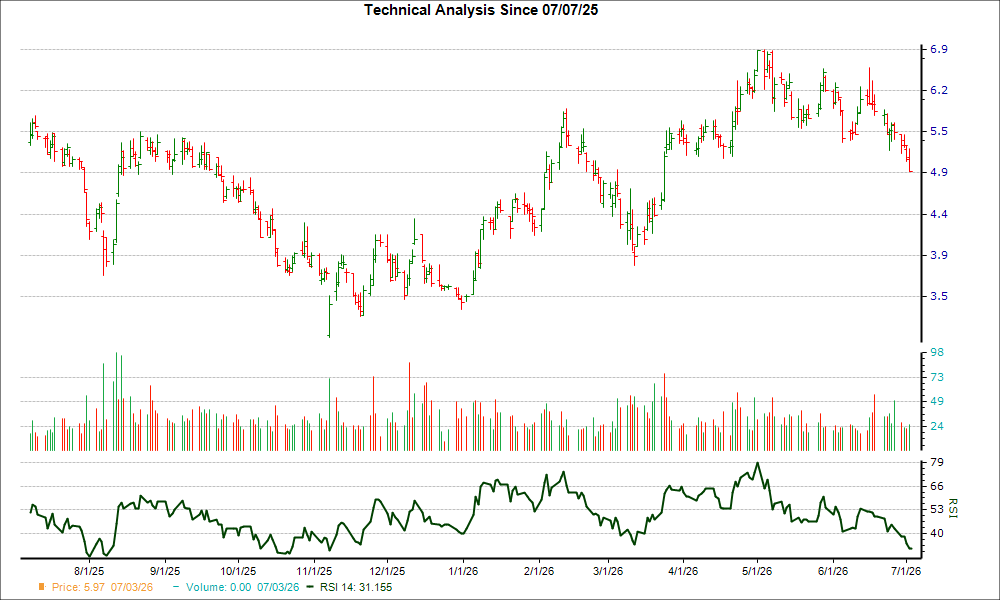Click the 8/1/25 date axis label
This screenshot has height=600, width=1000.
pyautogui.click(x=89, y=571)
